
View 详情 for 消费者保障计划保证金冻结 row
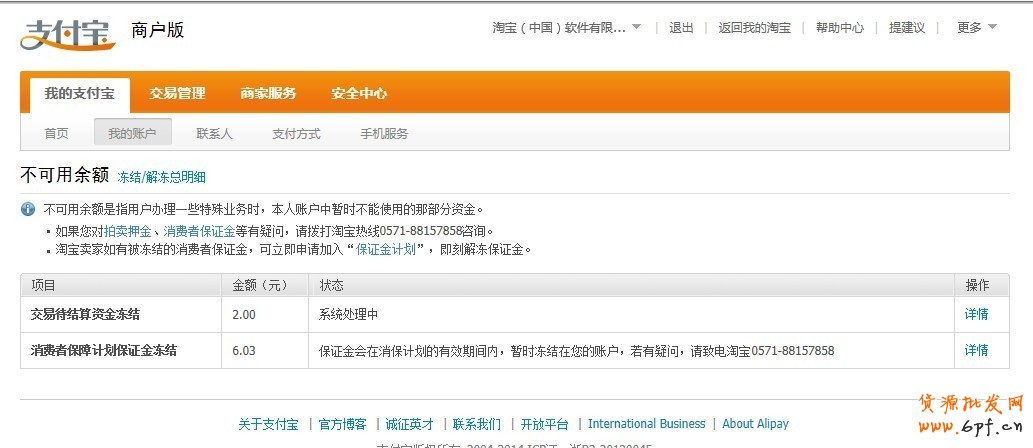click(x=976, y=350)
